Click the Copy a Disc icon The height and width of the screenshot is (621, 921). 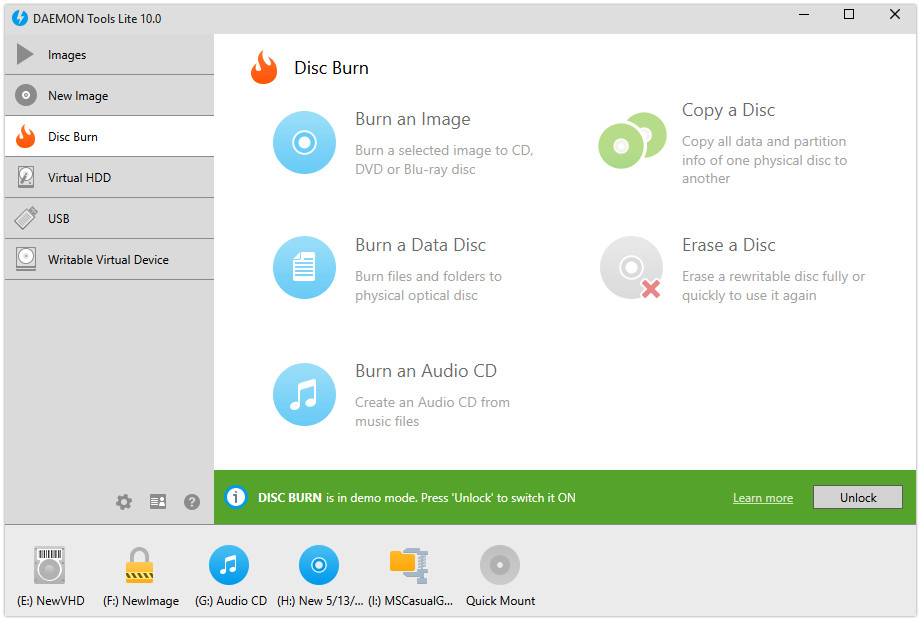click(631, 141)
